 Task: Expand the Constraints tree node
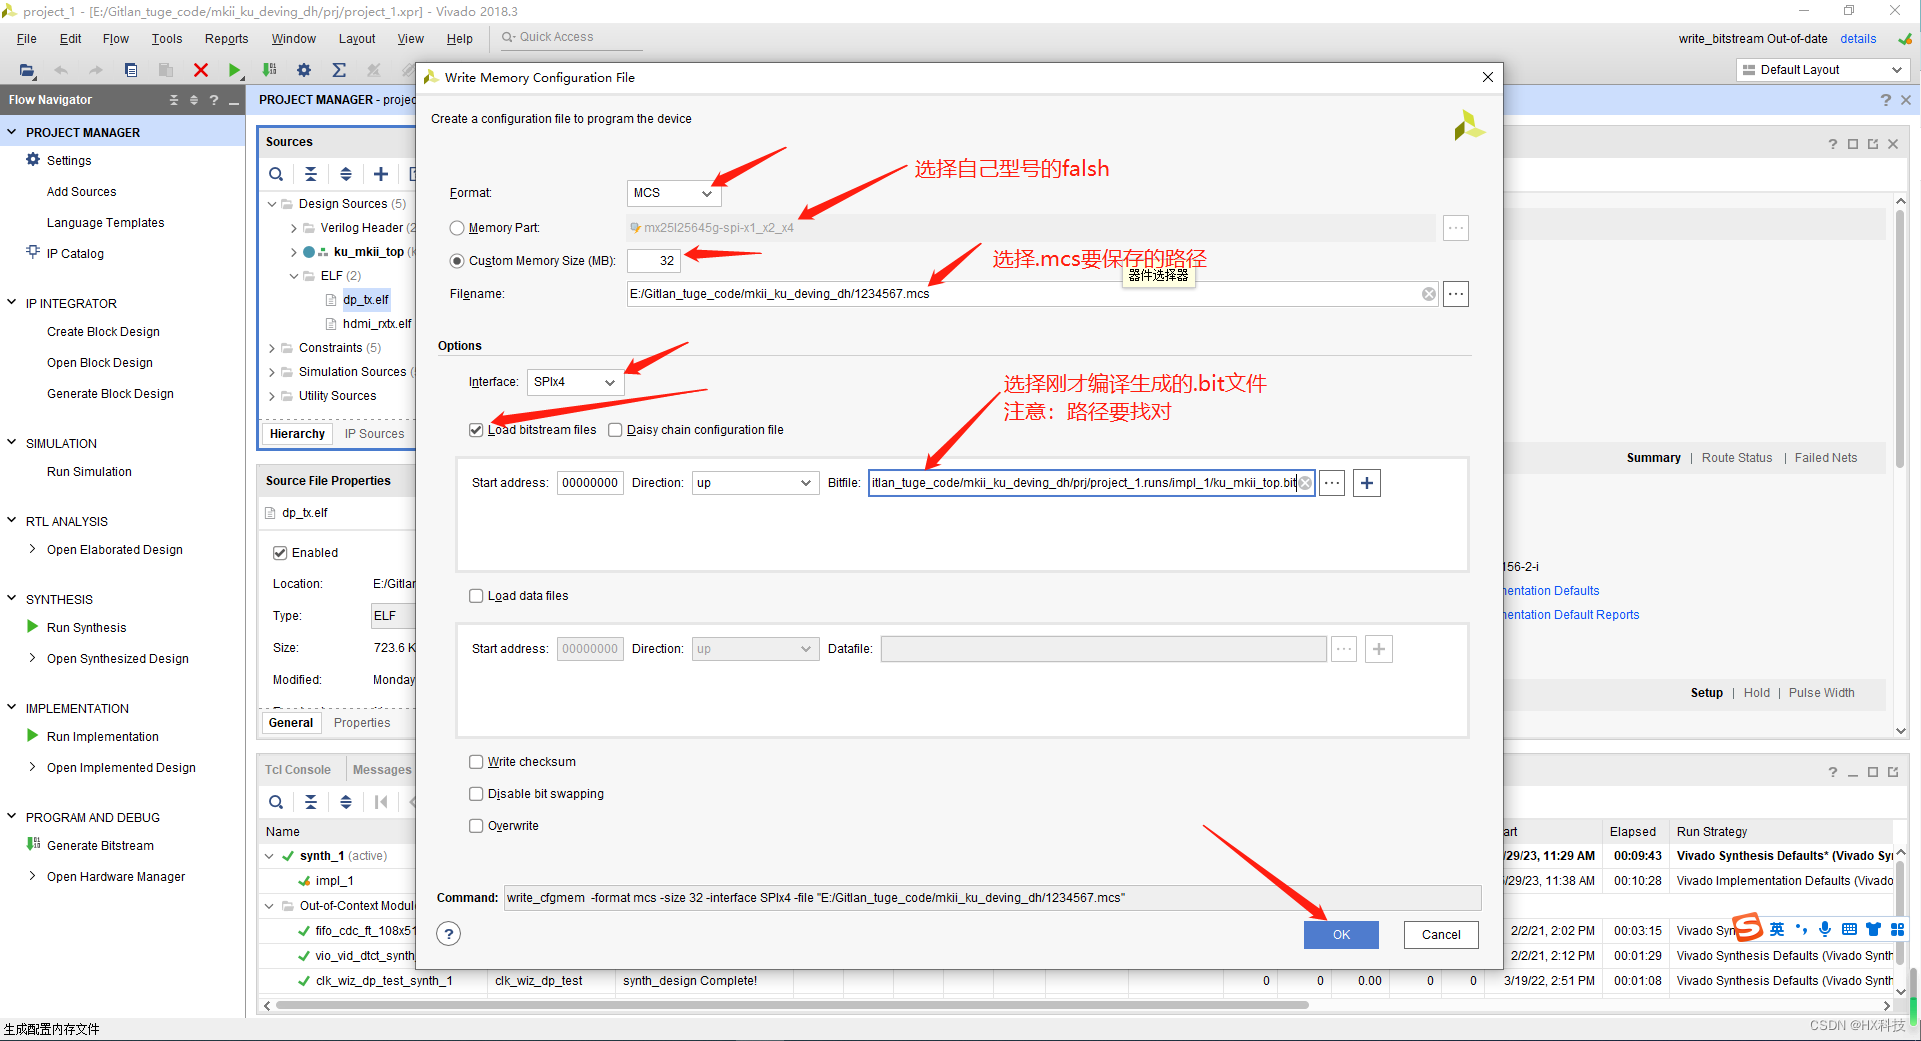(272, 348)
